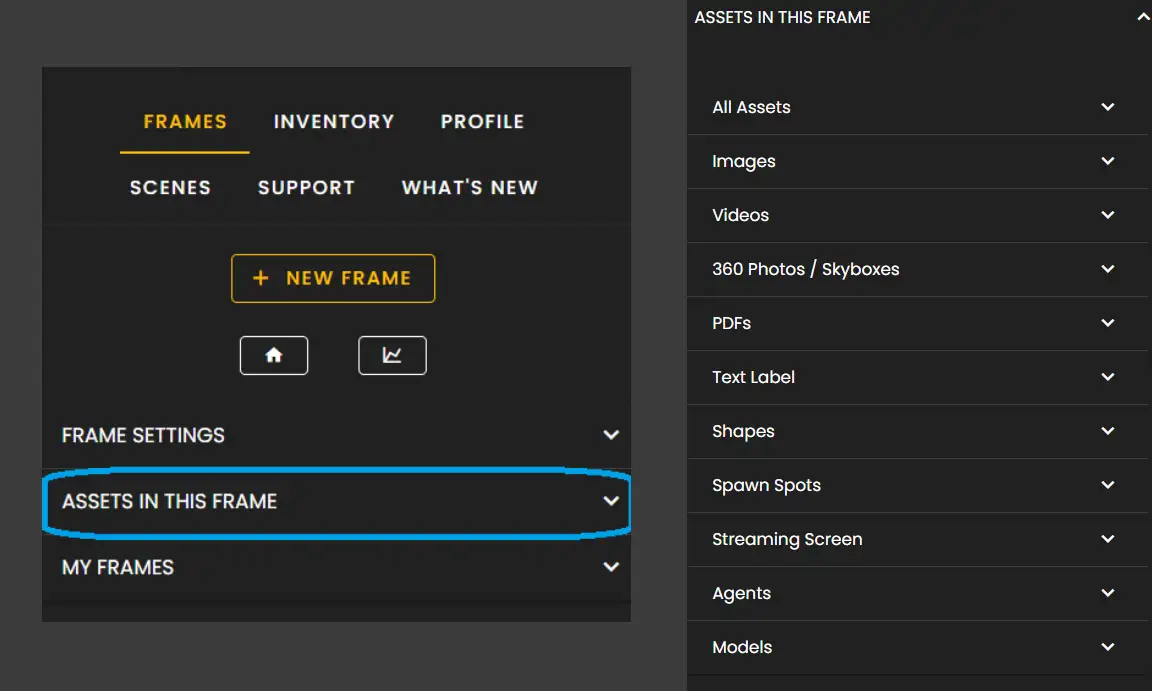Open the PROFILE tab
Screen dimensions: 1152x691
tap(482, 121)
